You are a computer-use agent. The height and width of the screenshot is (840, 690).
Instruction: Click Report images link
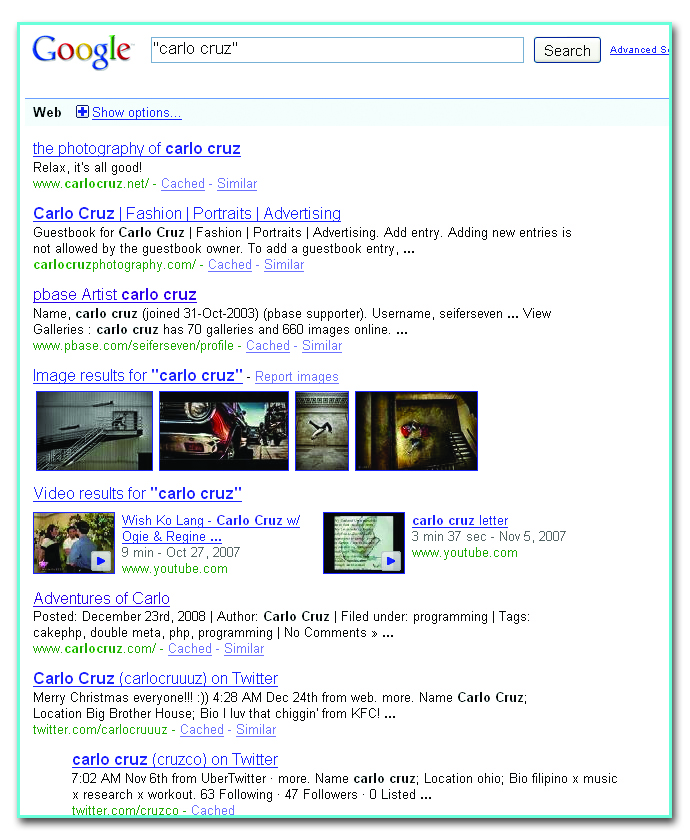pyautogui.click(x=297, y=377)
